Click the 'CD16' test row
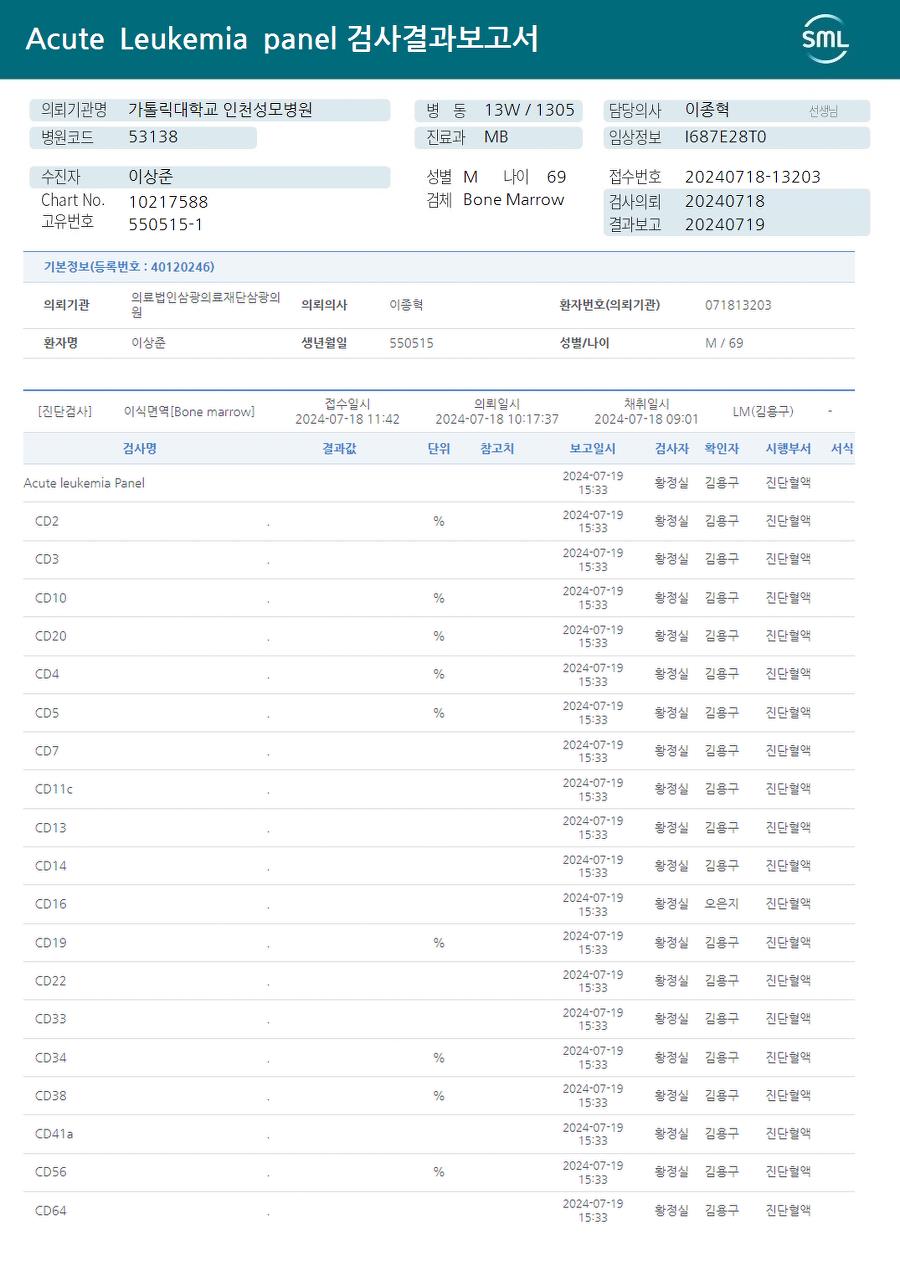Viewport: 900px width, 1271px height. (439, 904)
